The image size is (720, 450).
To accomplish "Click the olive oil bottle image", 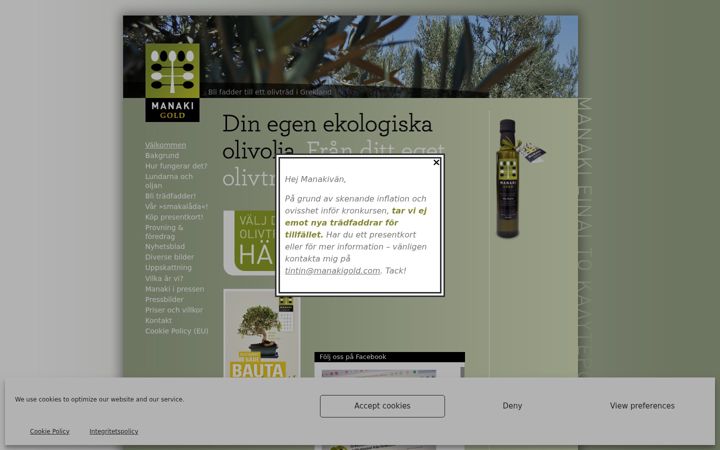I will tap(519, 179).
